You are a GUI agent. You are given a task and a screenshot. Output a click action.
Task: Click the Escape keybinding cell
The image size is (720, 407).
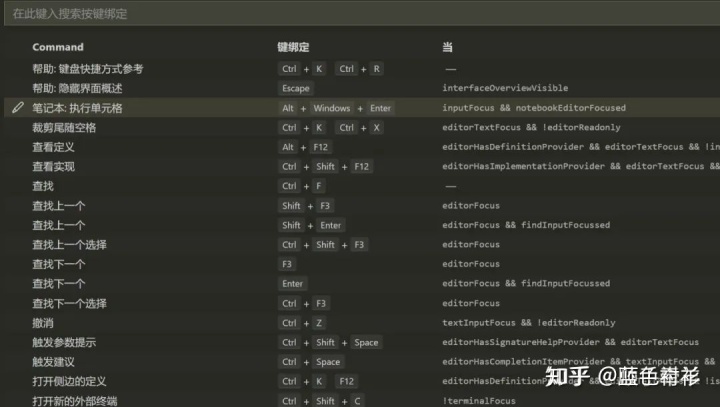(x=296, y=88)
